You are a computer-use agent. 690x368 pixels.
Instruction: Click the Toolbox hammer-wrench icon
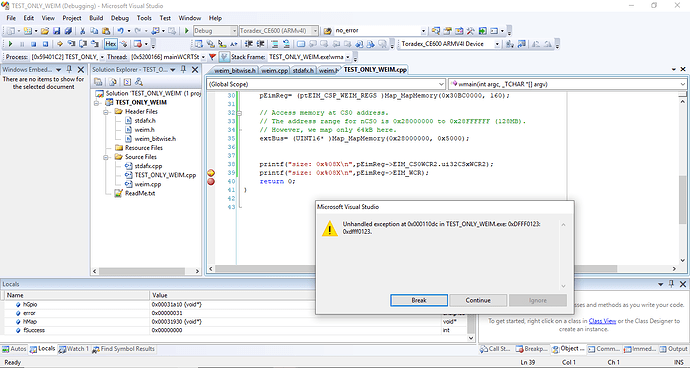coord(471,31)
